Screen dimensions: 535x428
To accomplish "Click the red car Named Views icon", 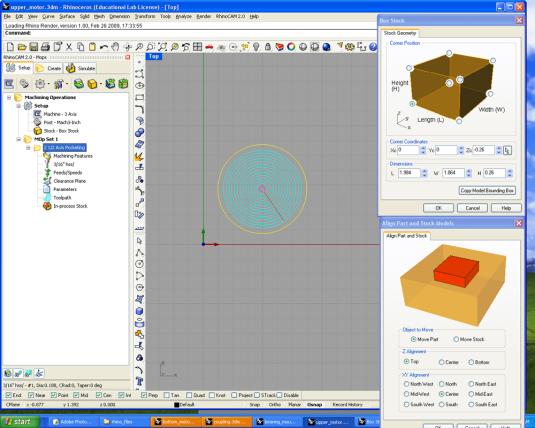I will [209, 47].
